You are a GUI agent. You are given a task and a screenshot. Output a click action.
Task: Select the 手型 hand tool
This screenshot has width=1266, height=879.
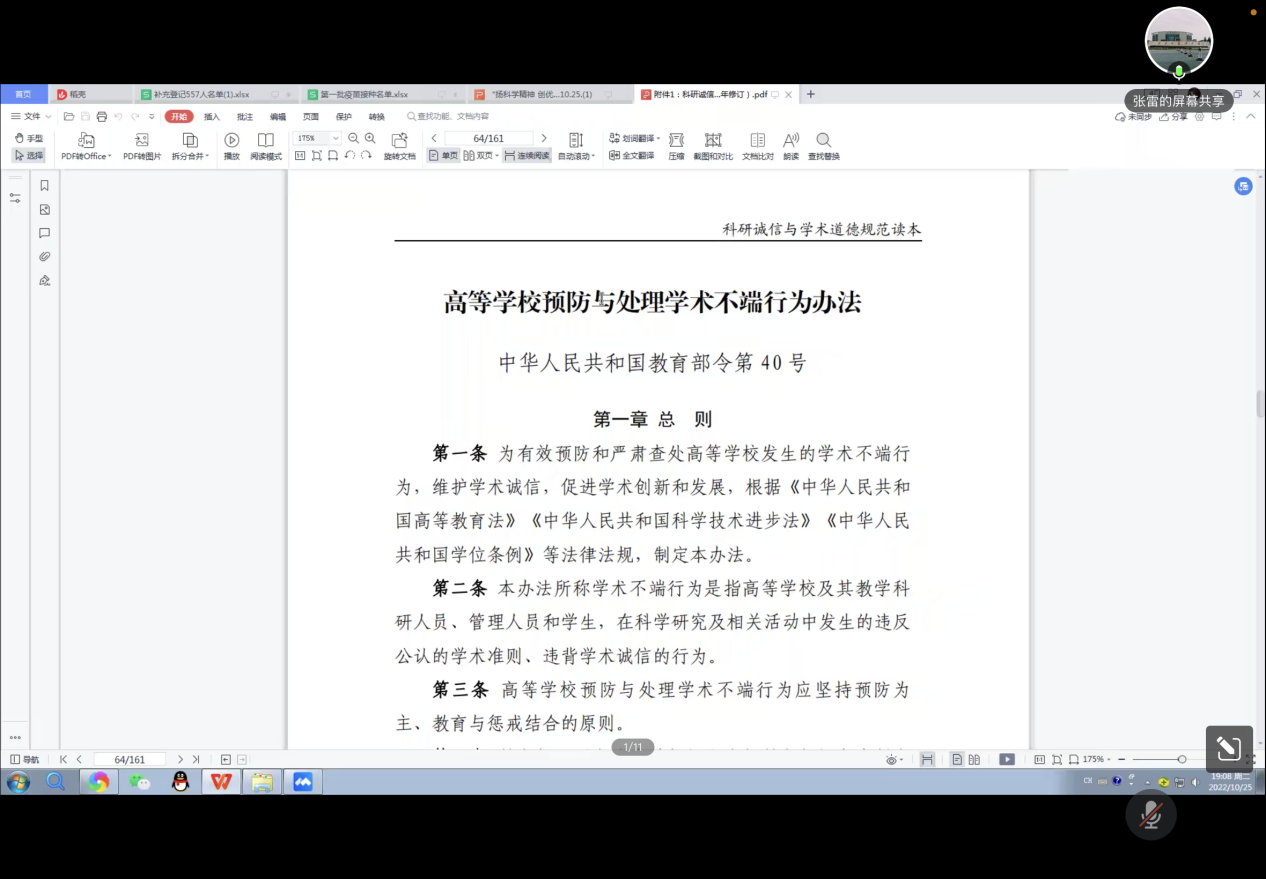[x=29, y=138]
